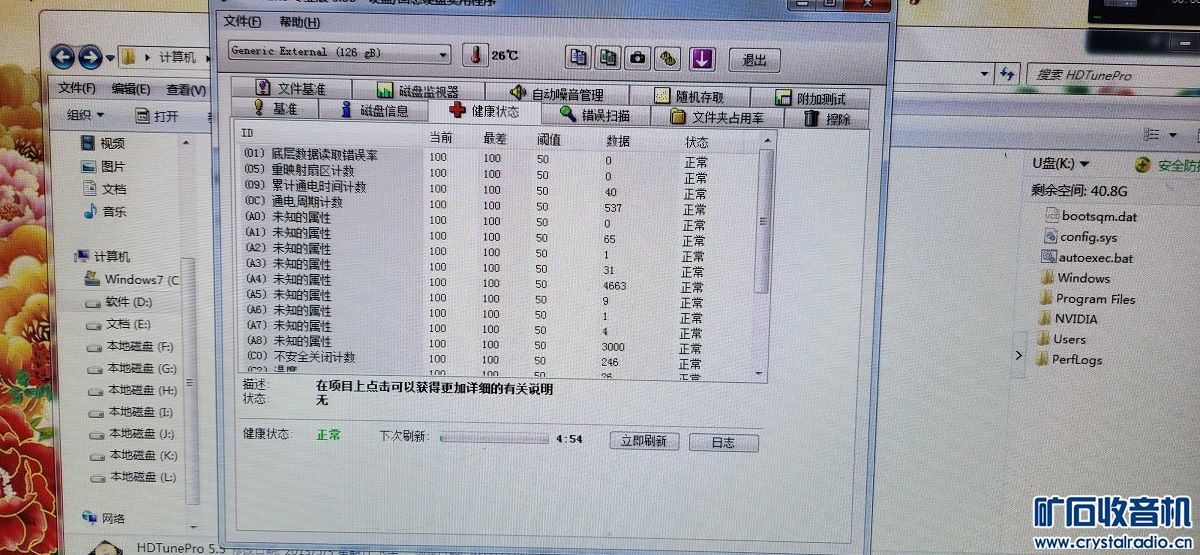1200x555 pixels.
Task: Switch to the 随机存取 tab
Action: [688, 96]
